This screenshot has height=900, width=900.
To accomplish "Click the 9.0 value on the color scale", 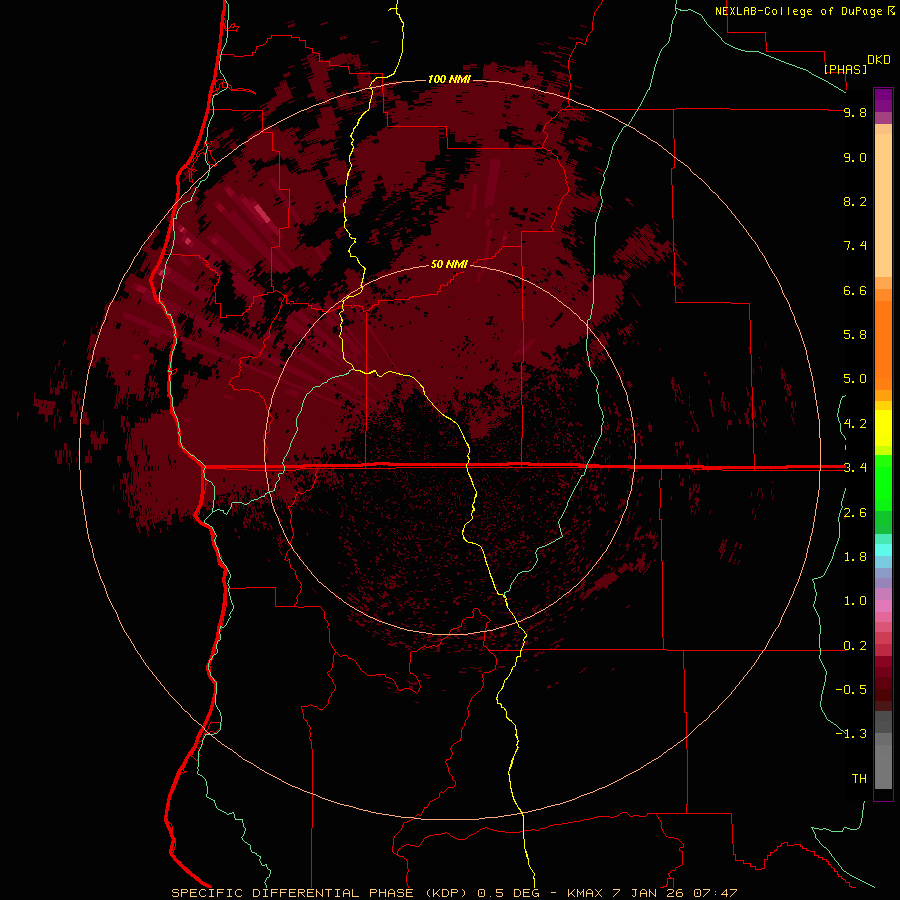I will tap(855, 157).
